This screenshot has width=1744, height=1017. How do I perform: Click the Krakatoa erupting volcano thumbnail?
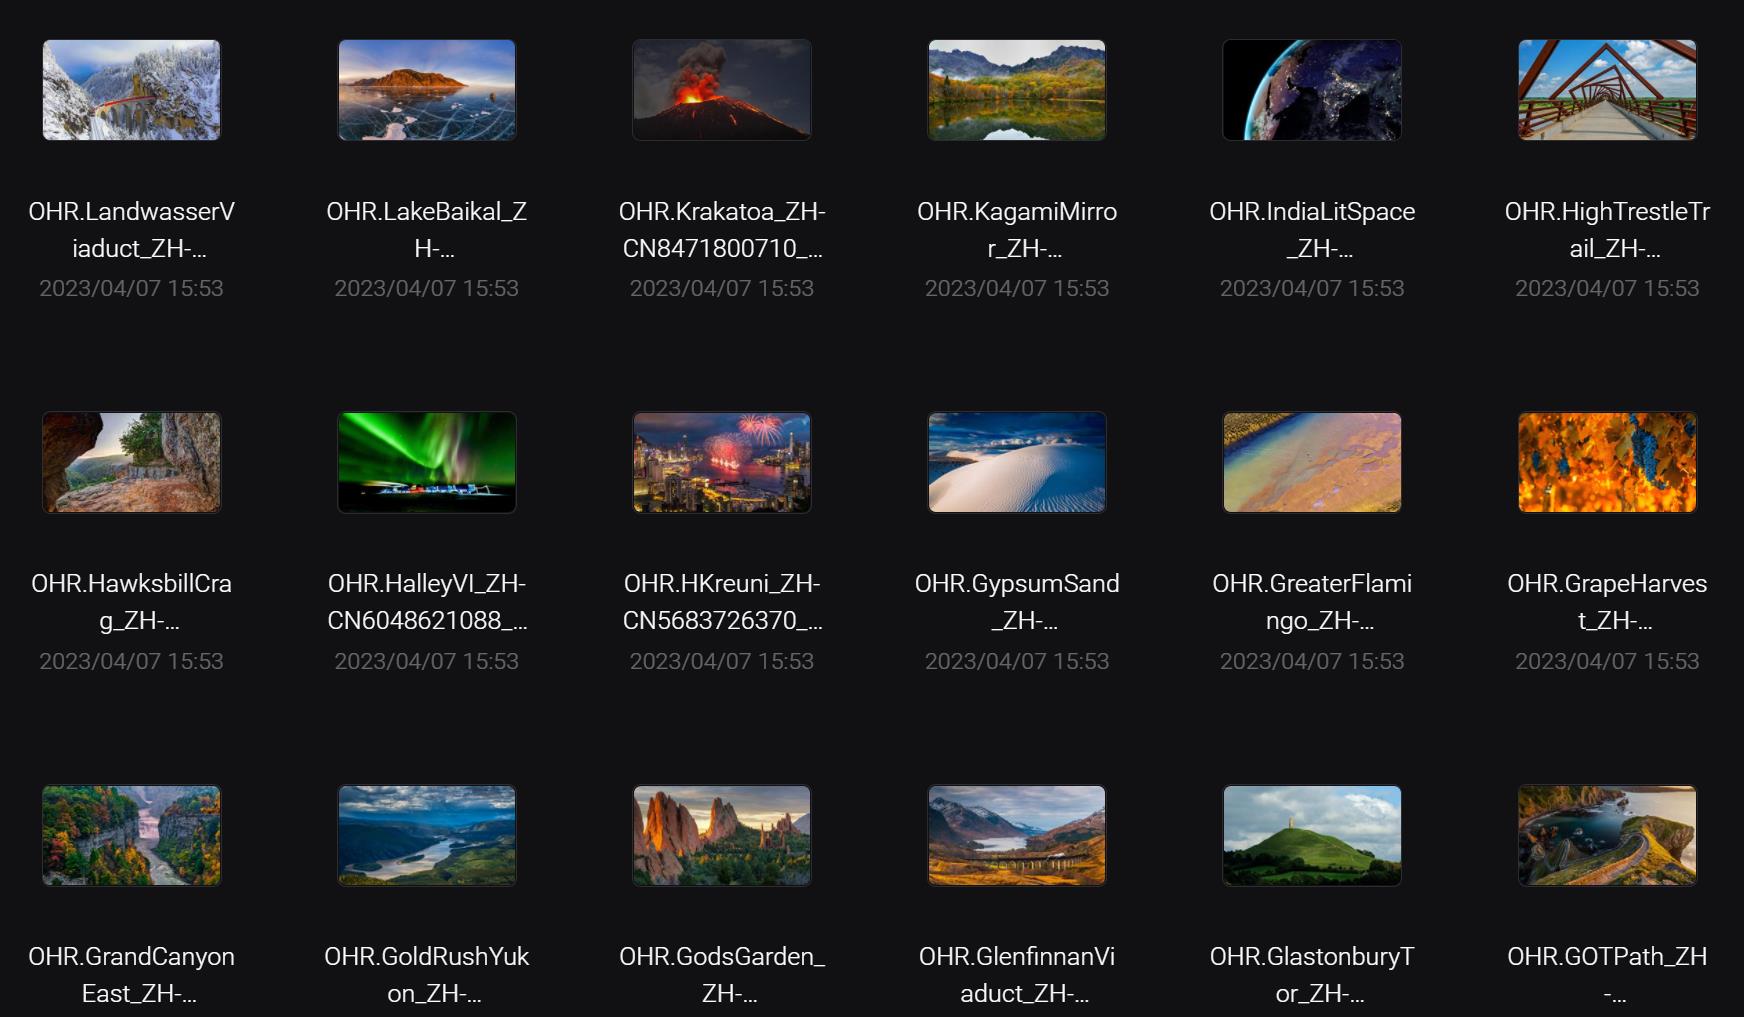[x=722, y=90]
